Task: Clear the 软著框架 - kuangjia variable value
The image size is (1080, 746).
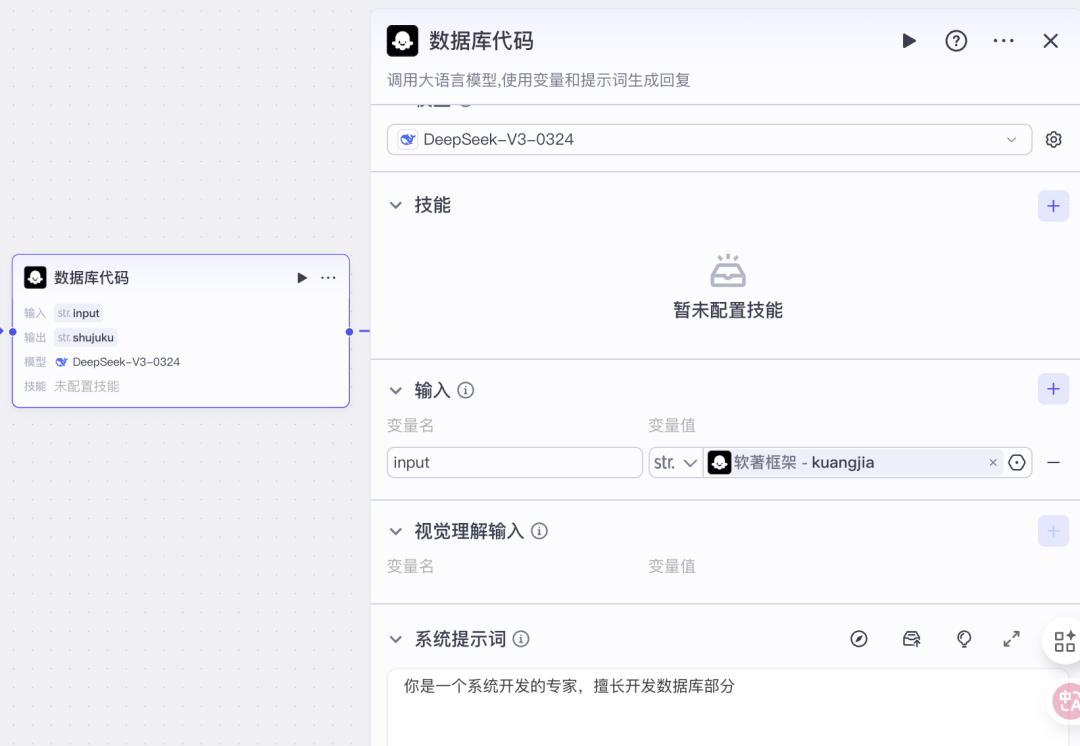Action: [993, 463]
